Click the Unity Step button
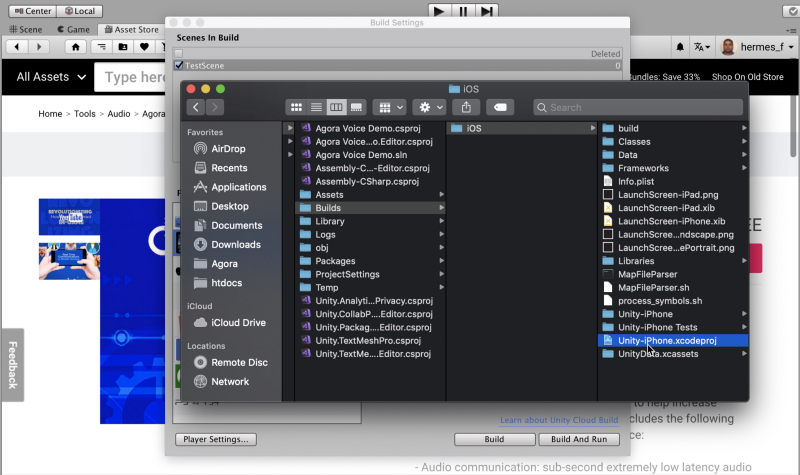This screenshot has height=475, width=800. pyautogui.click(x=487, y=11)
